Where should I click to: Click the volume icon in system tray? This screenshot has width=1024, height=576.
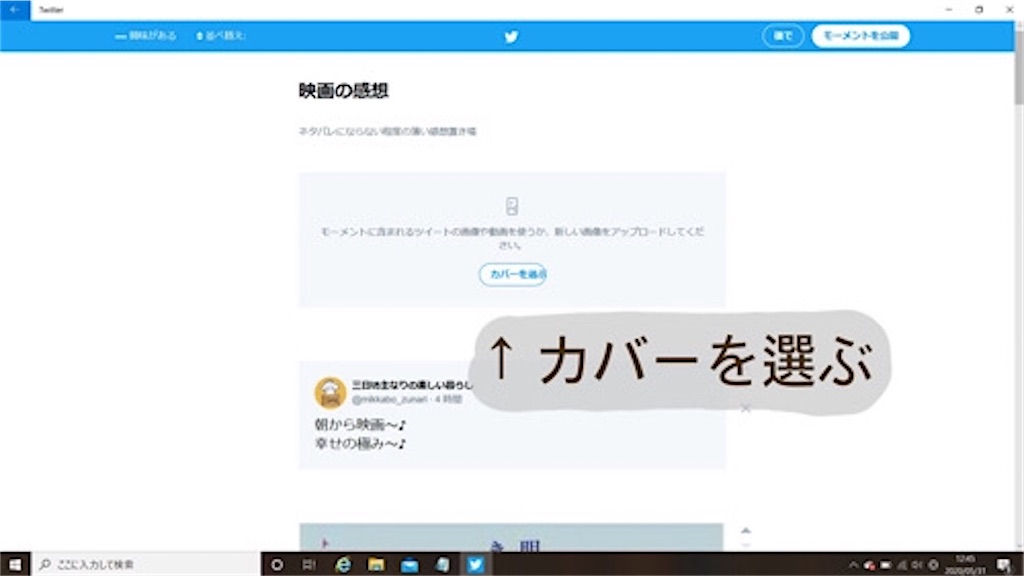(x=917, y=565)
